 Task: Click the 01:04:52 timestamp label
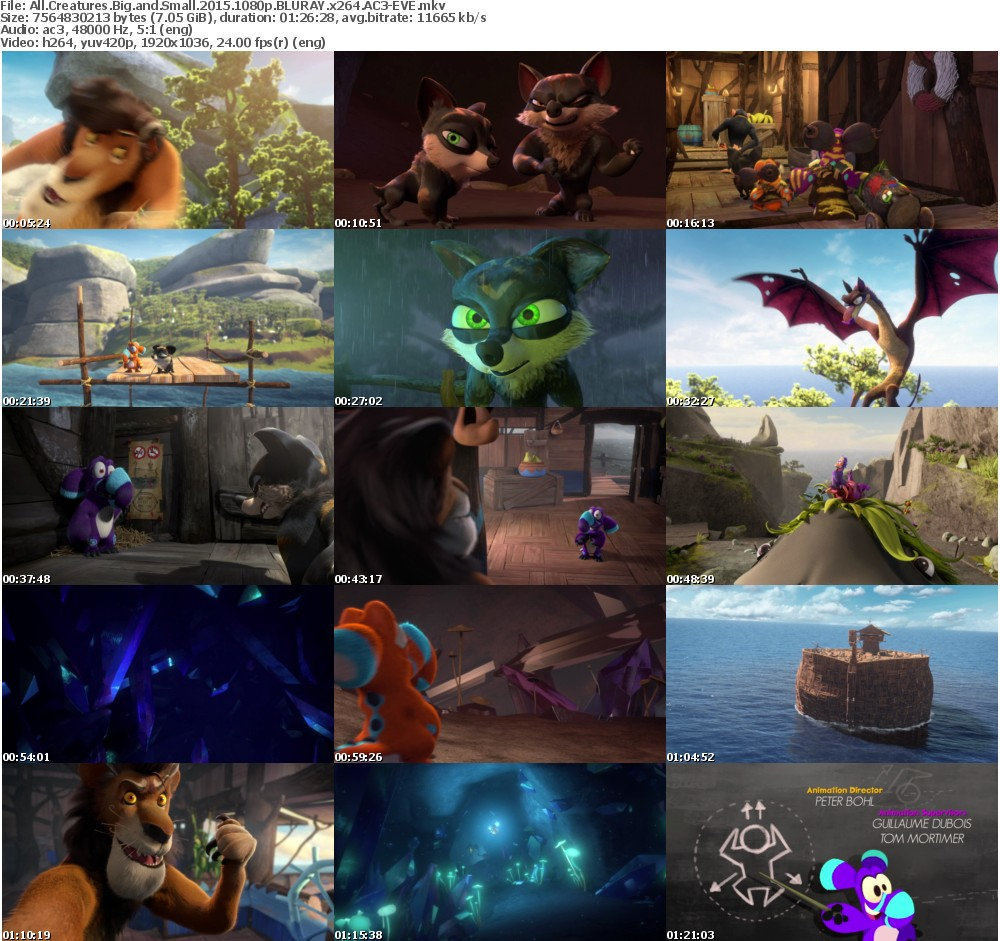[x=691, y=757]
